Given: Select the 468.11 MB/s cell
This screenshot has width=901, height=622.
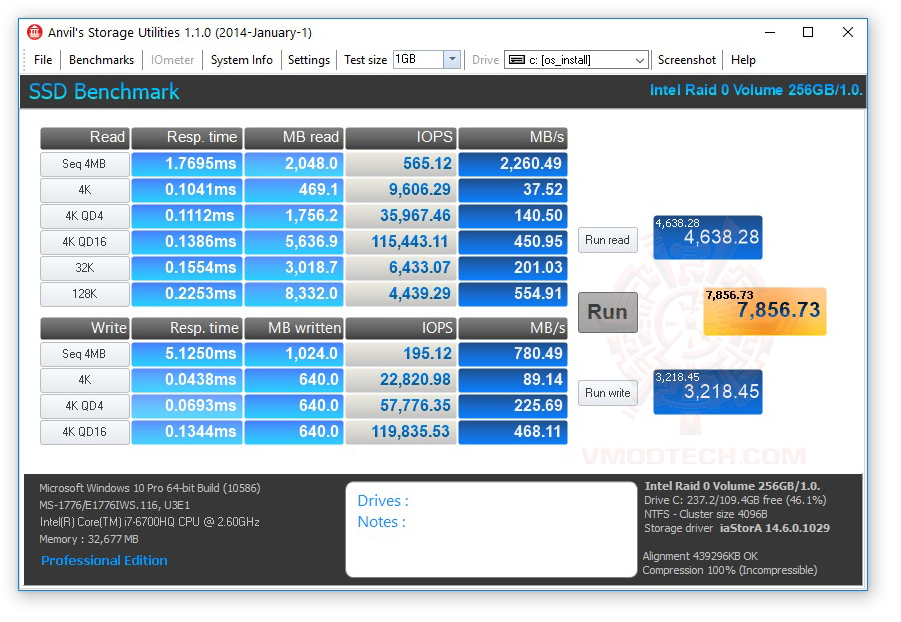Looking at the screenshot, I should [513, 432].
